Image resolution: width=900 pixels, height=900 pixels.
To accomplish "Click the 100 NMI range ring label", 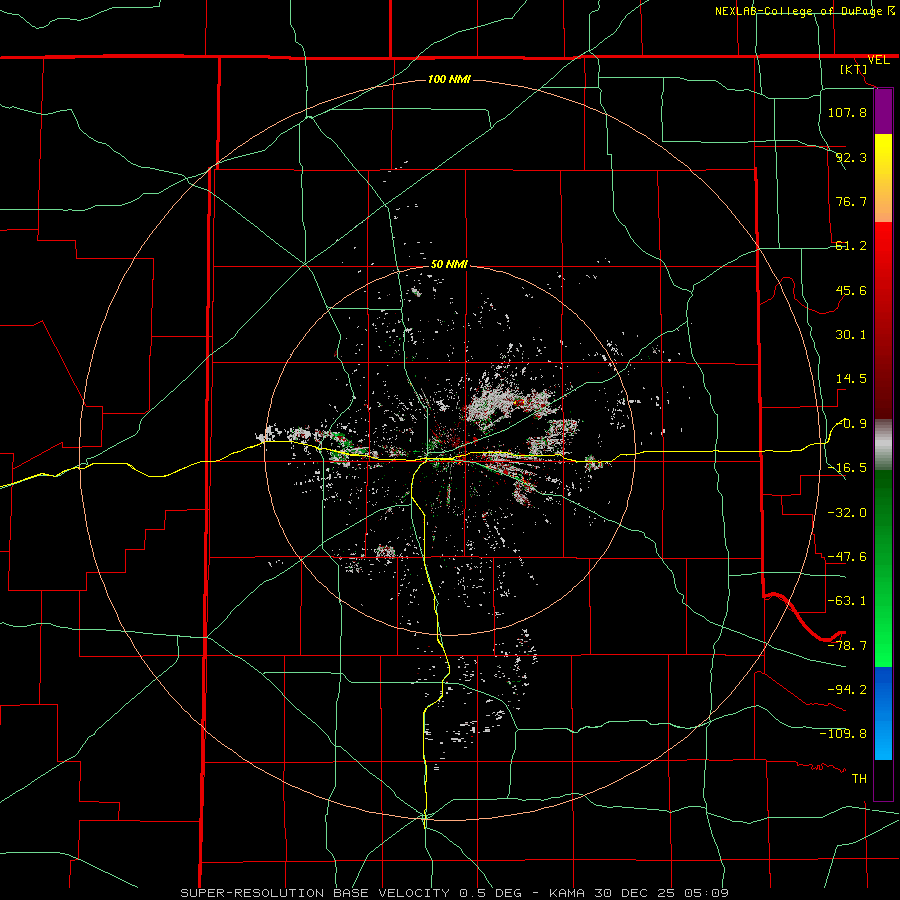I will [449, 79].
